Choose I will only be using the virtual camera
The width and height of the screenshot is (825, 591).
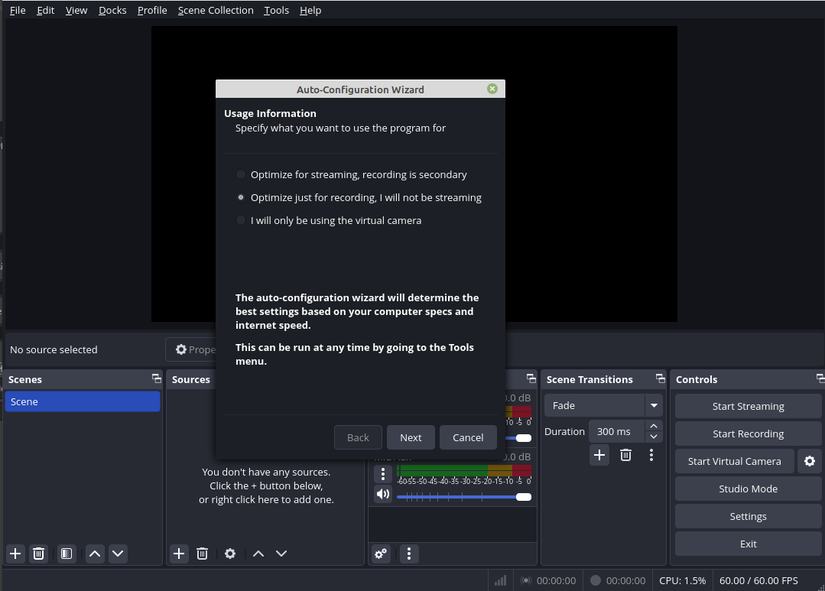pyautogui.click(x=239, y=220)
